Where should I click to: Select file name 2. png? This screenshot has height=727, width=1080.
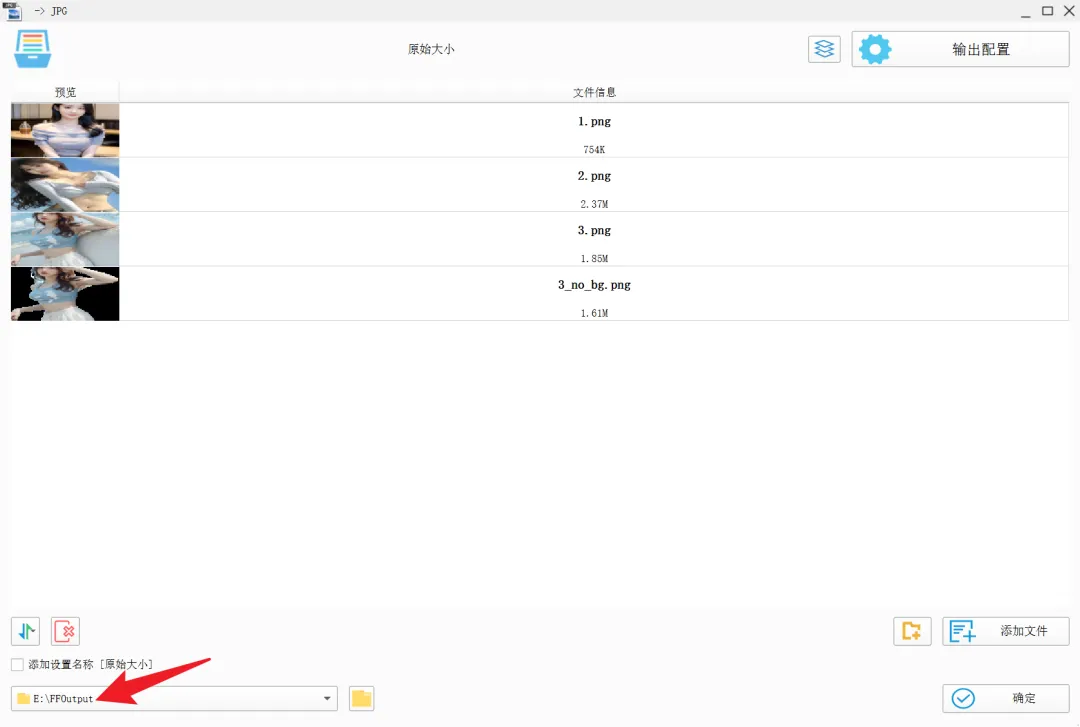click(594, 176)
